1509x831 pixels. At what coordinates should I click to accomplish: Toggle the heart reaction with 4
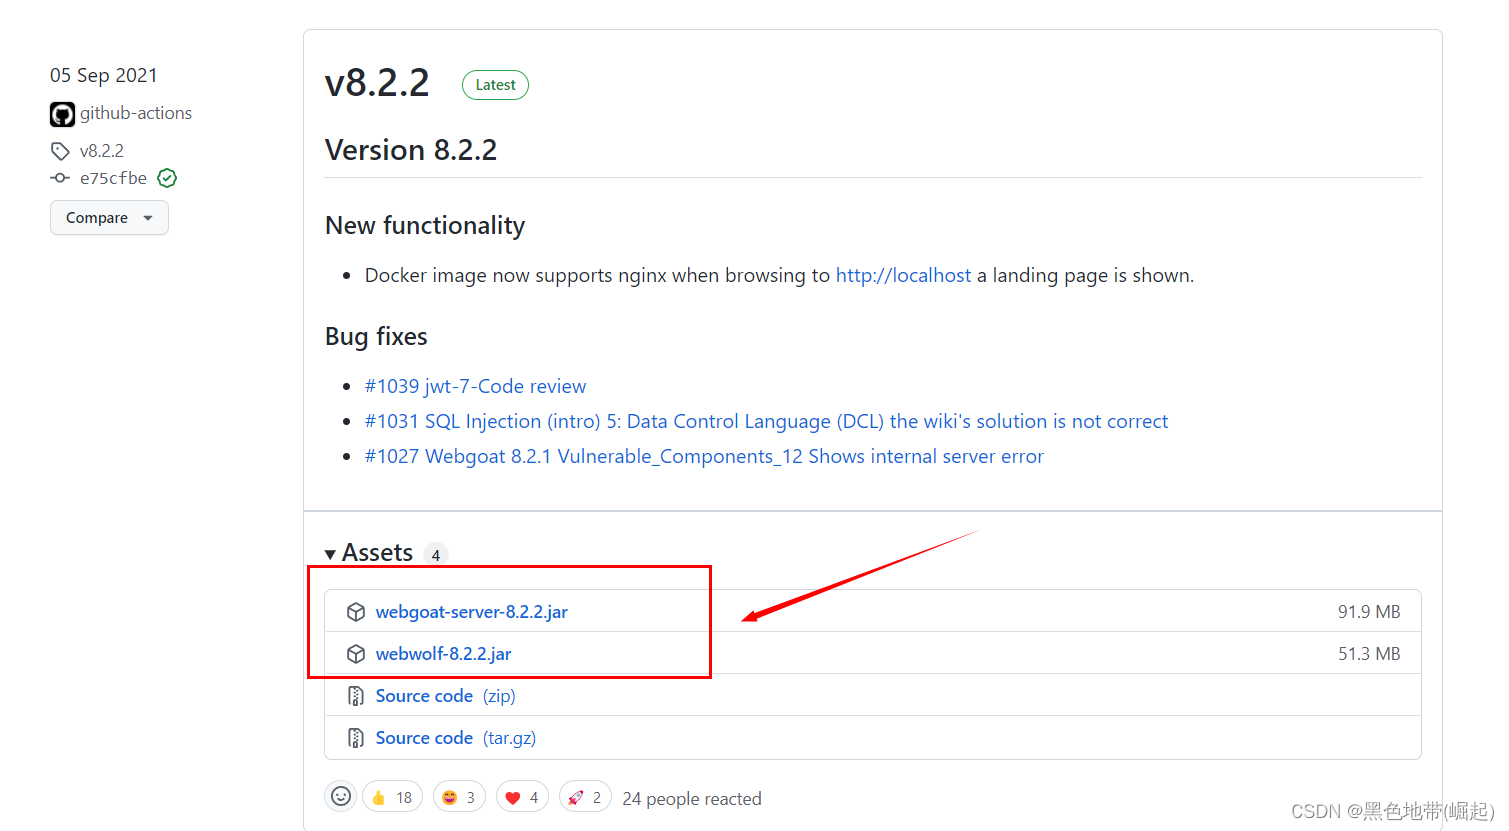pos(522,797)
